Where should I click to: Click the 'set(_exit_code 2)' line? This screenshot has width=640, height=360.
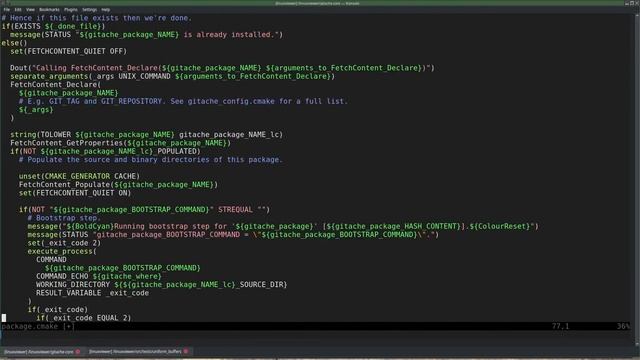[64, 243]
